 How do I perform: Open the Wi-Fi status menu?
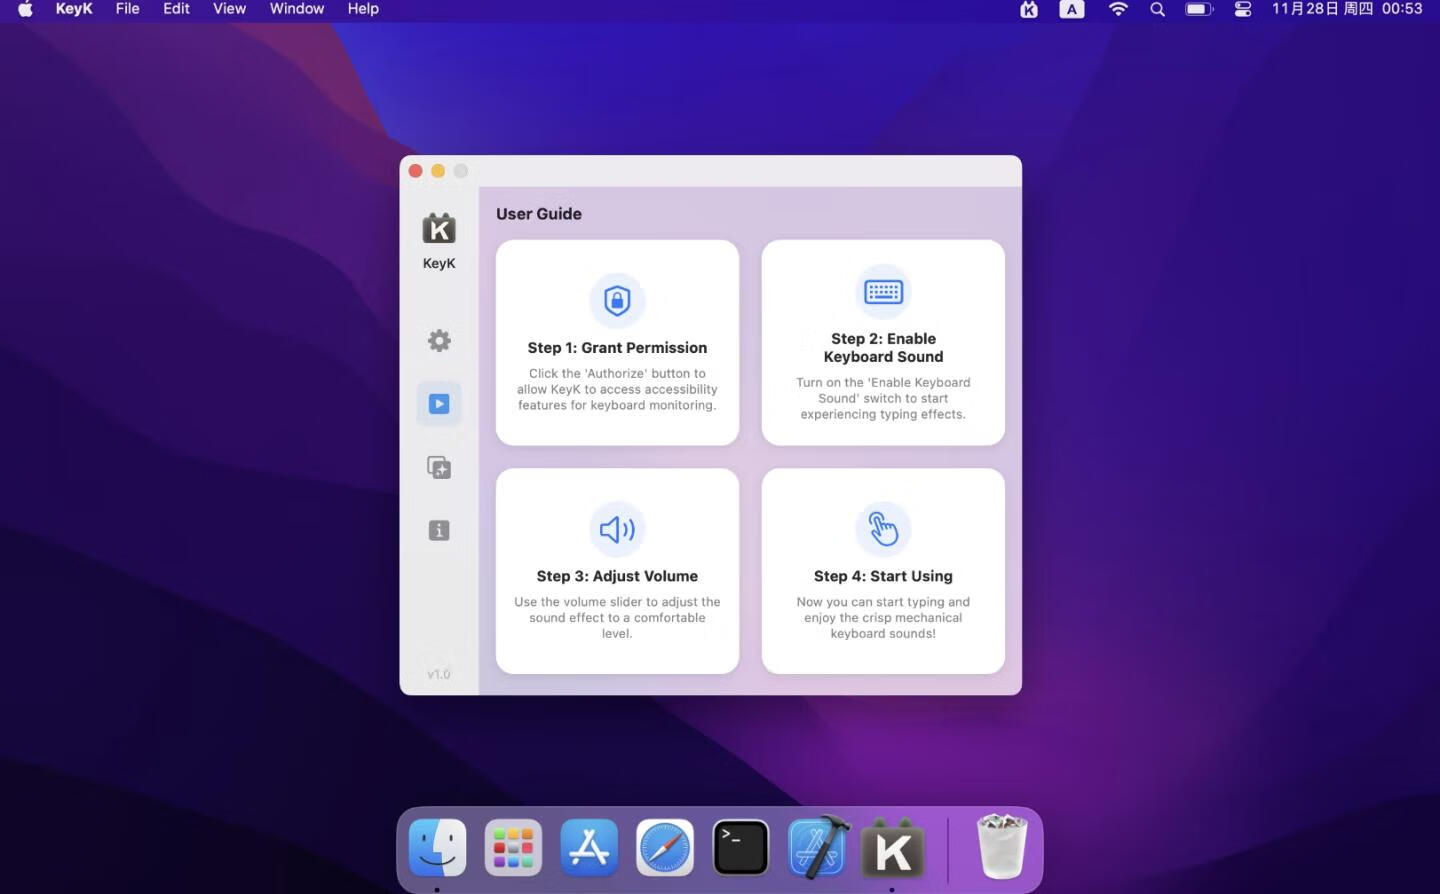pyautogui.click(x=1118, y=9)
